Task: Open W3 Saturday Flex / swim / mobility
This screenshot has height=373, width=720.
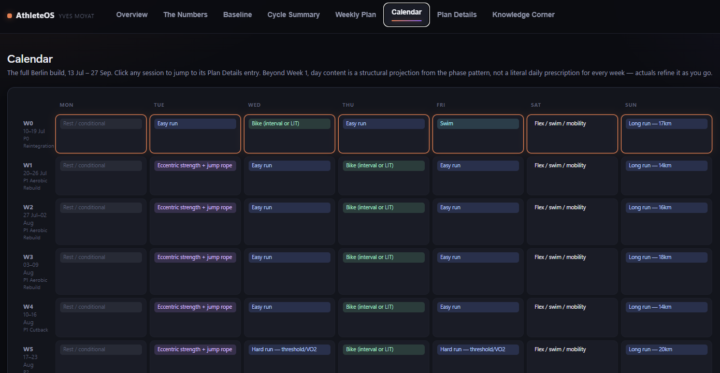Action: (560, 257)
